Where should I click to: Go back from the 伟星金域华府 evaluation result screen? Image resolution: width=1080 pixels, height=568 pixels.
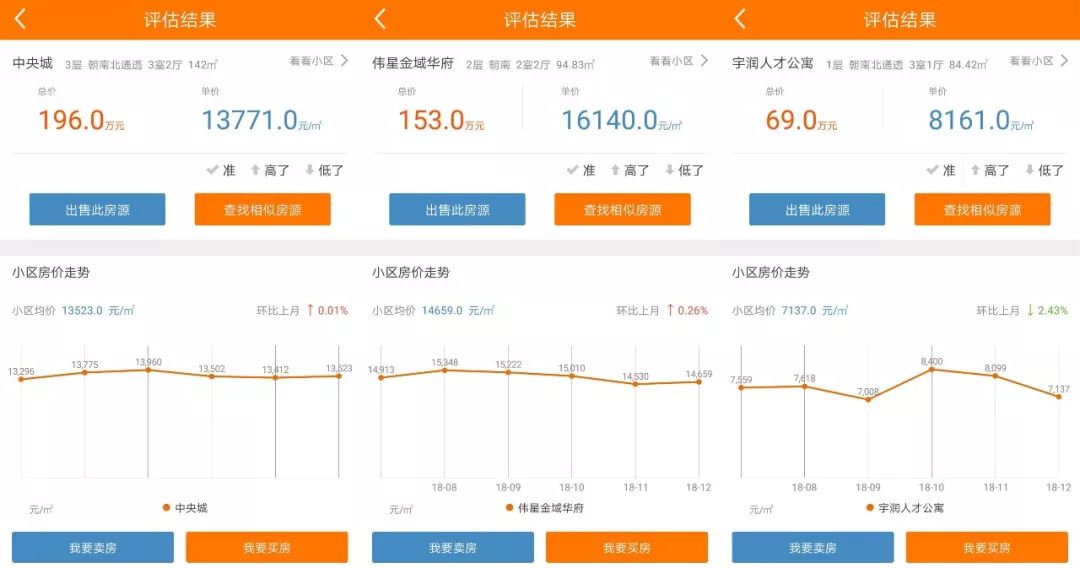[x=380, y=19]
